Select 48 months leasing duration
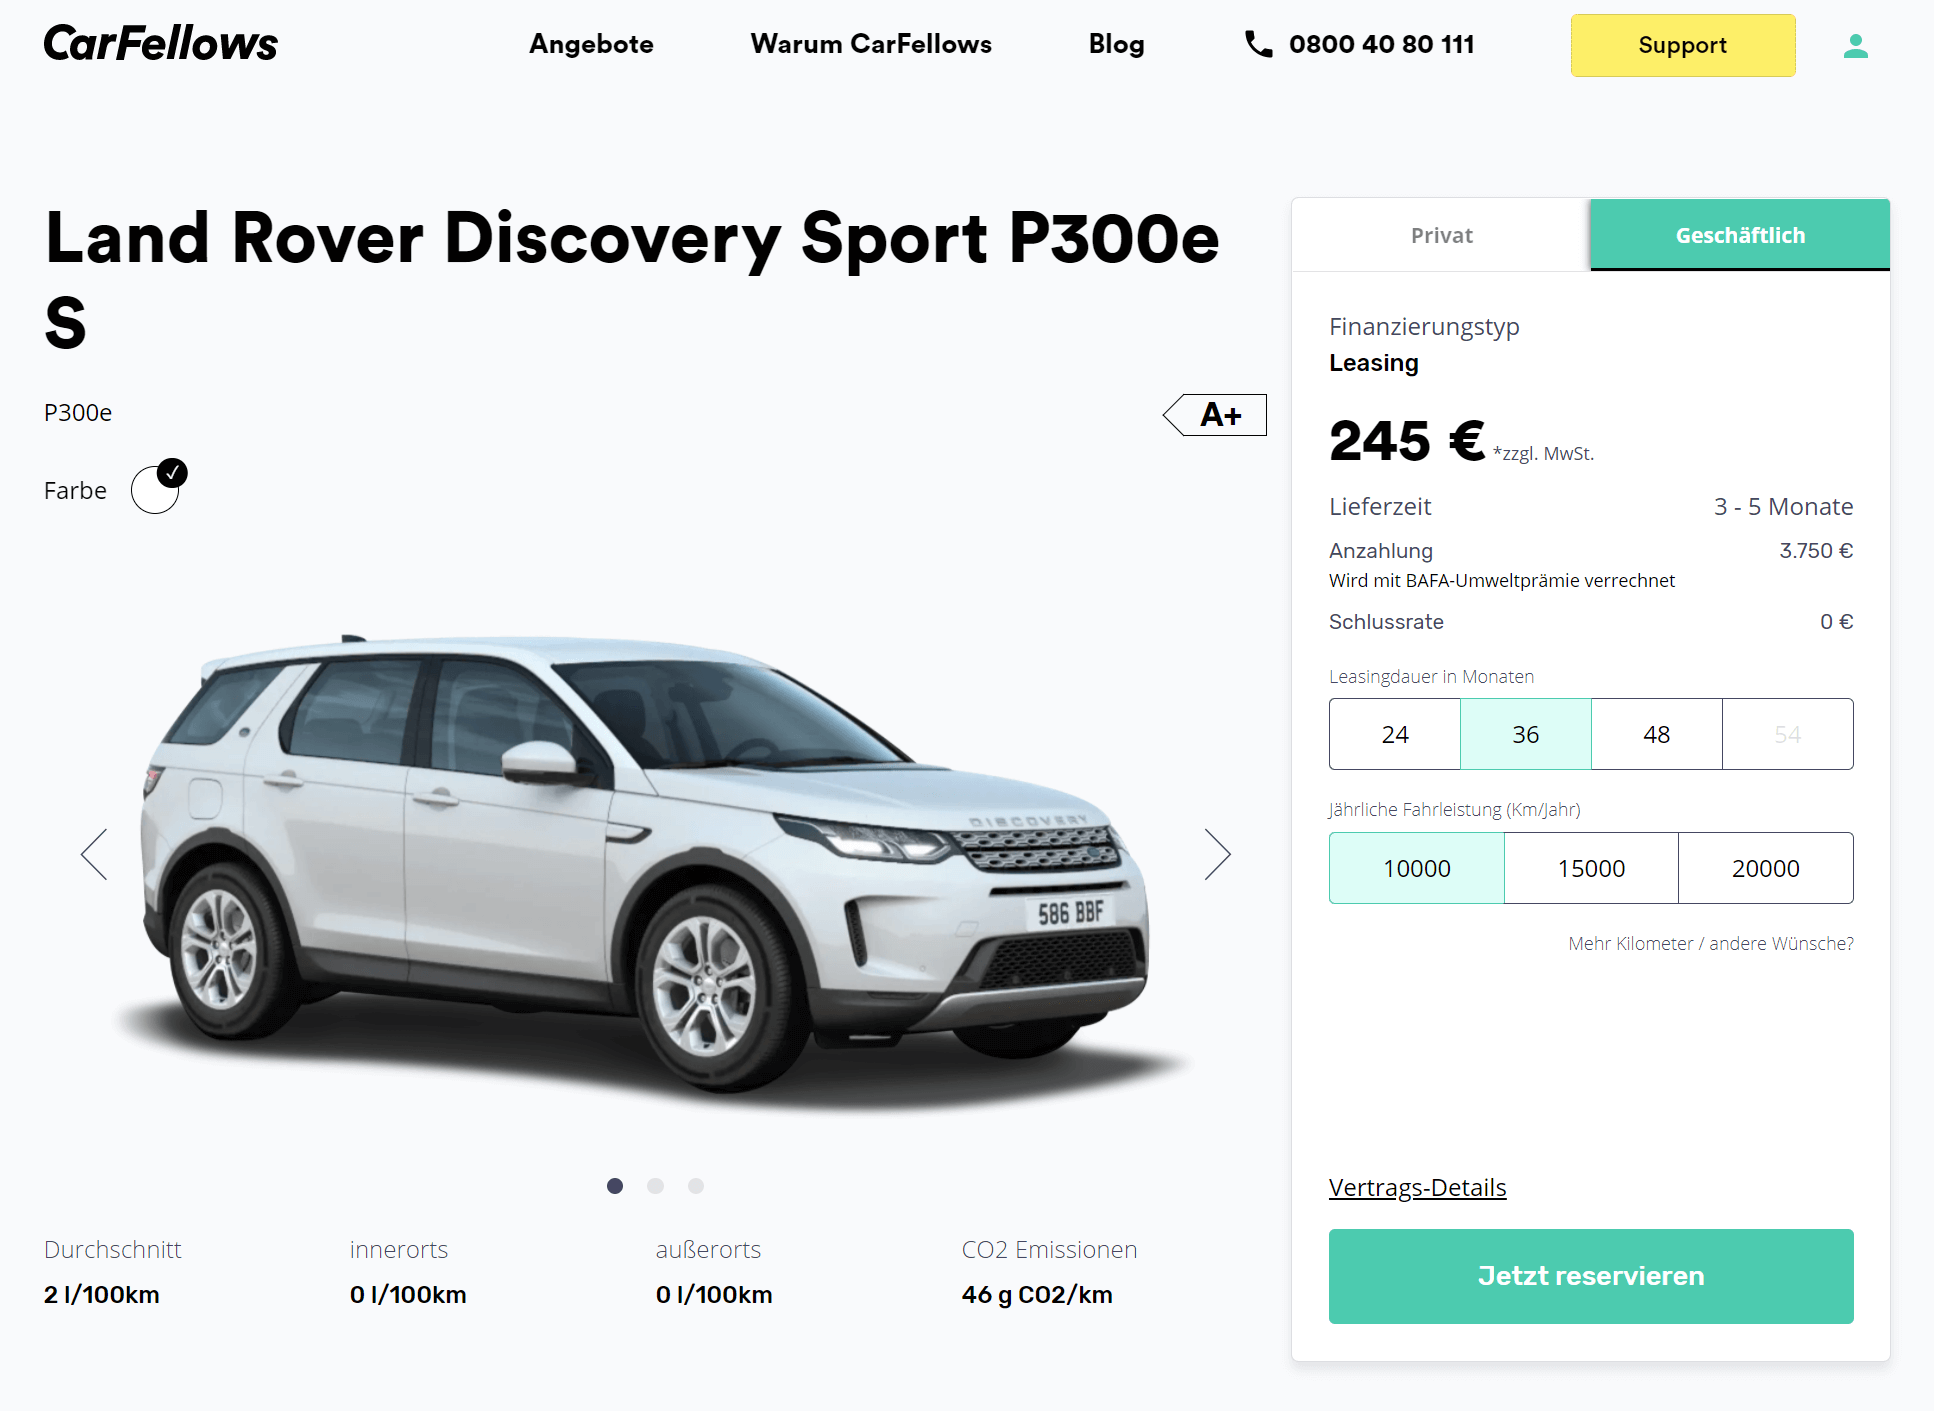The image size is (1934, 1411). coord(1657,734)
